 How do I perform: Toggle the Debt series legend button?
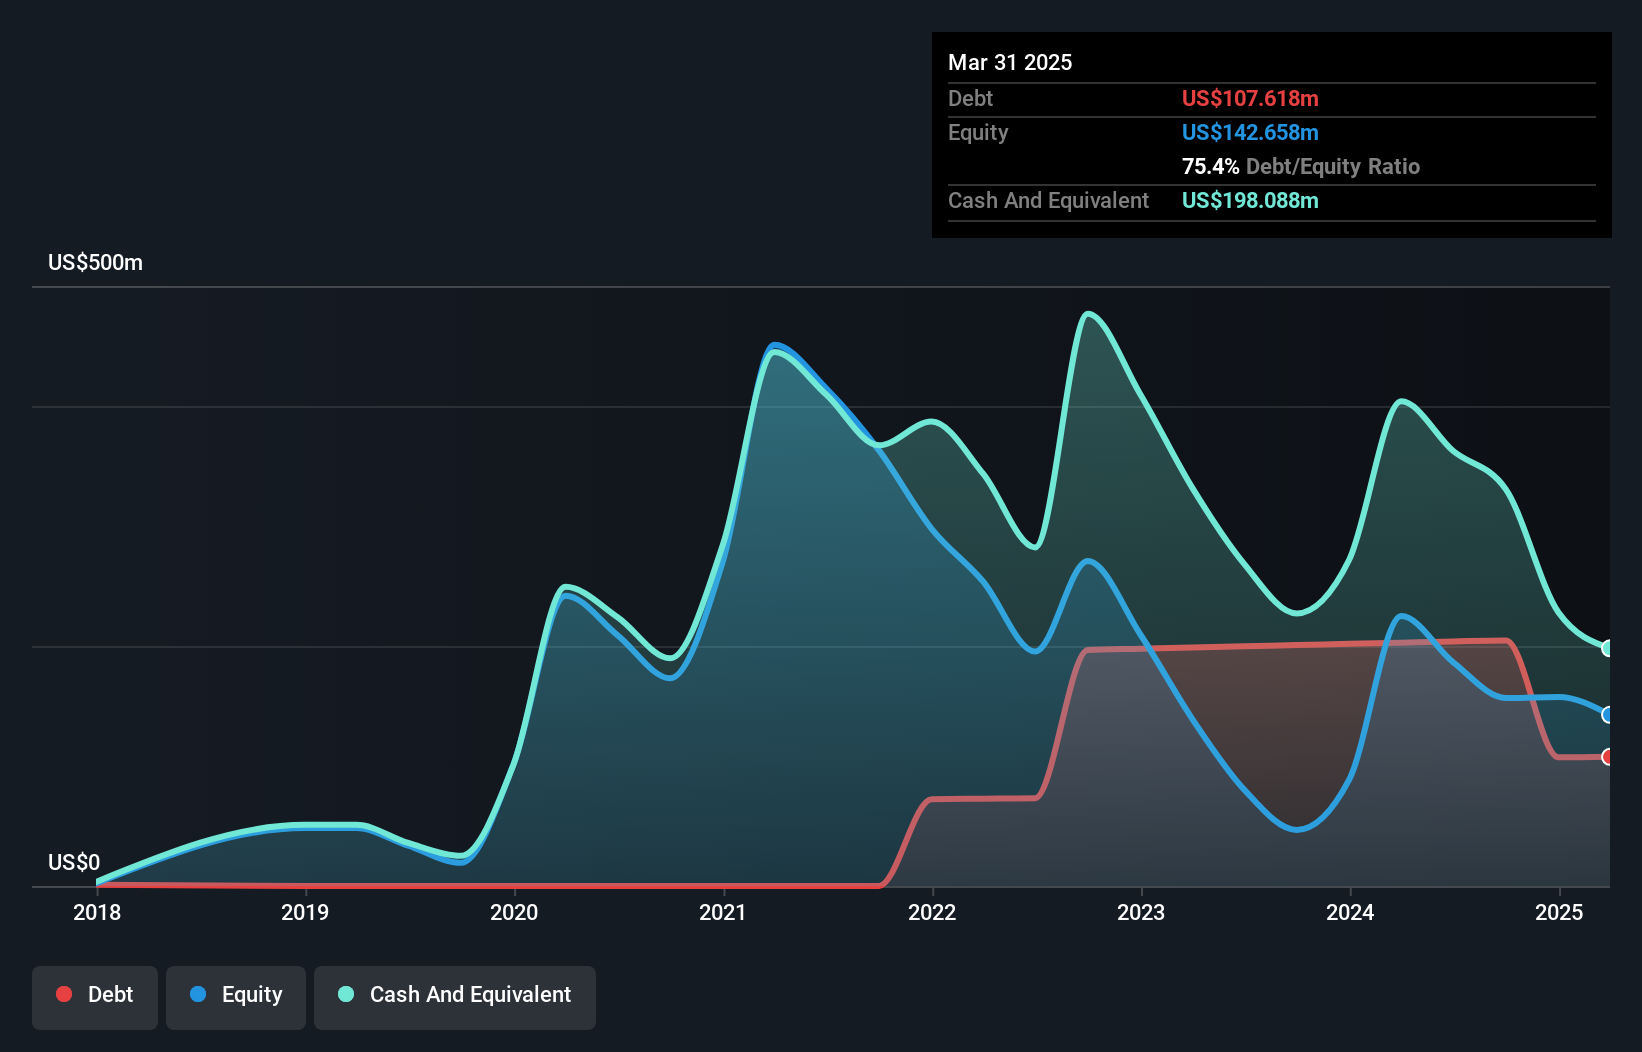coord(95,997)
